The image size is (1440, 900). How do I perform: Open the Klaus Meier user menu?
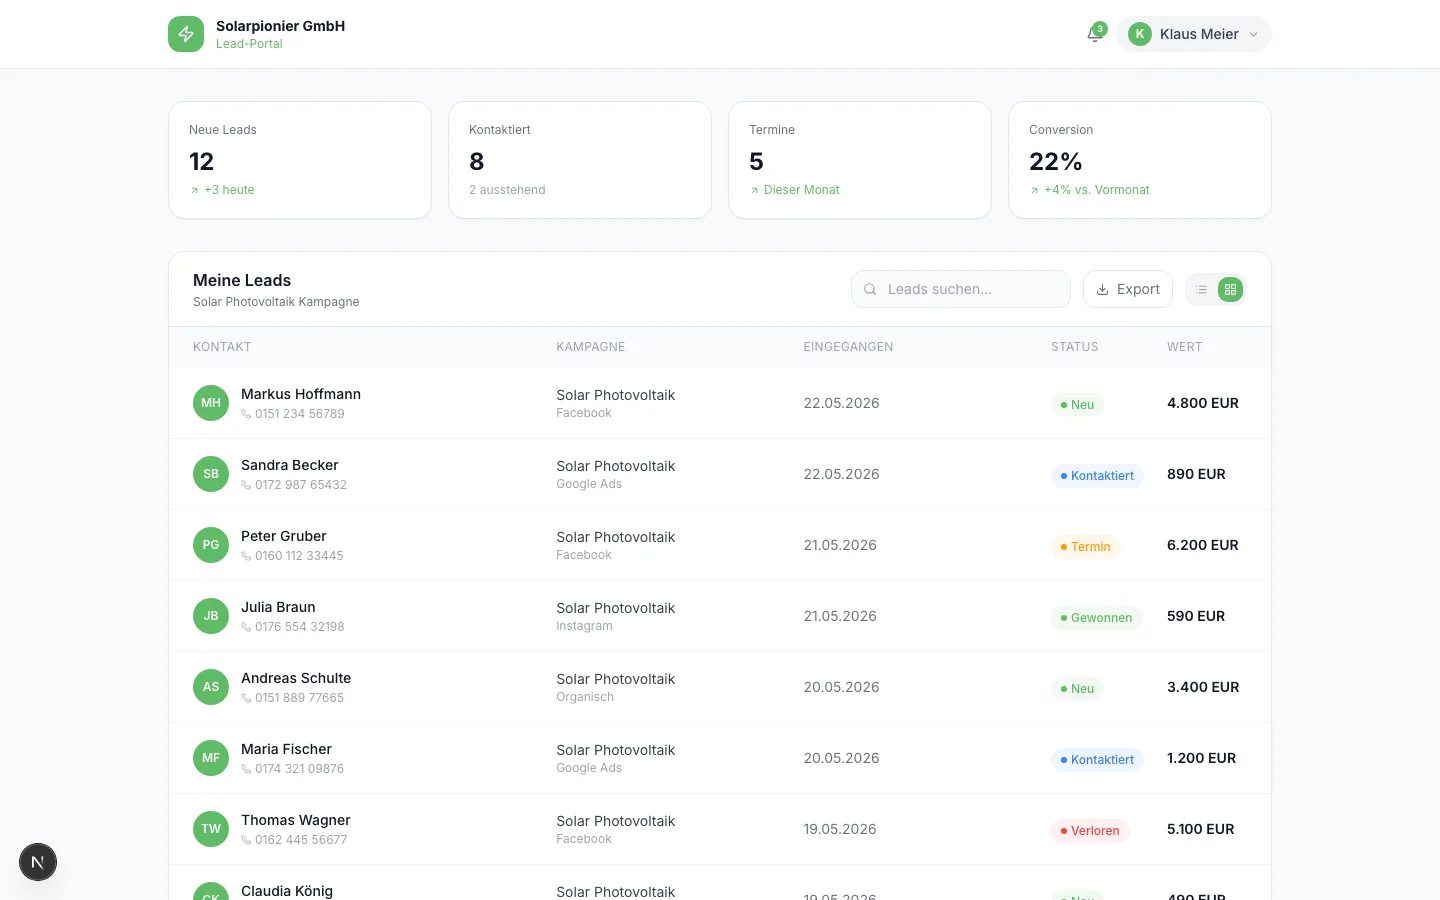click(x=1194, y=34)
